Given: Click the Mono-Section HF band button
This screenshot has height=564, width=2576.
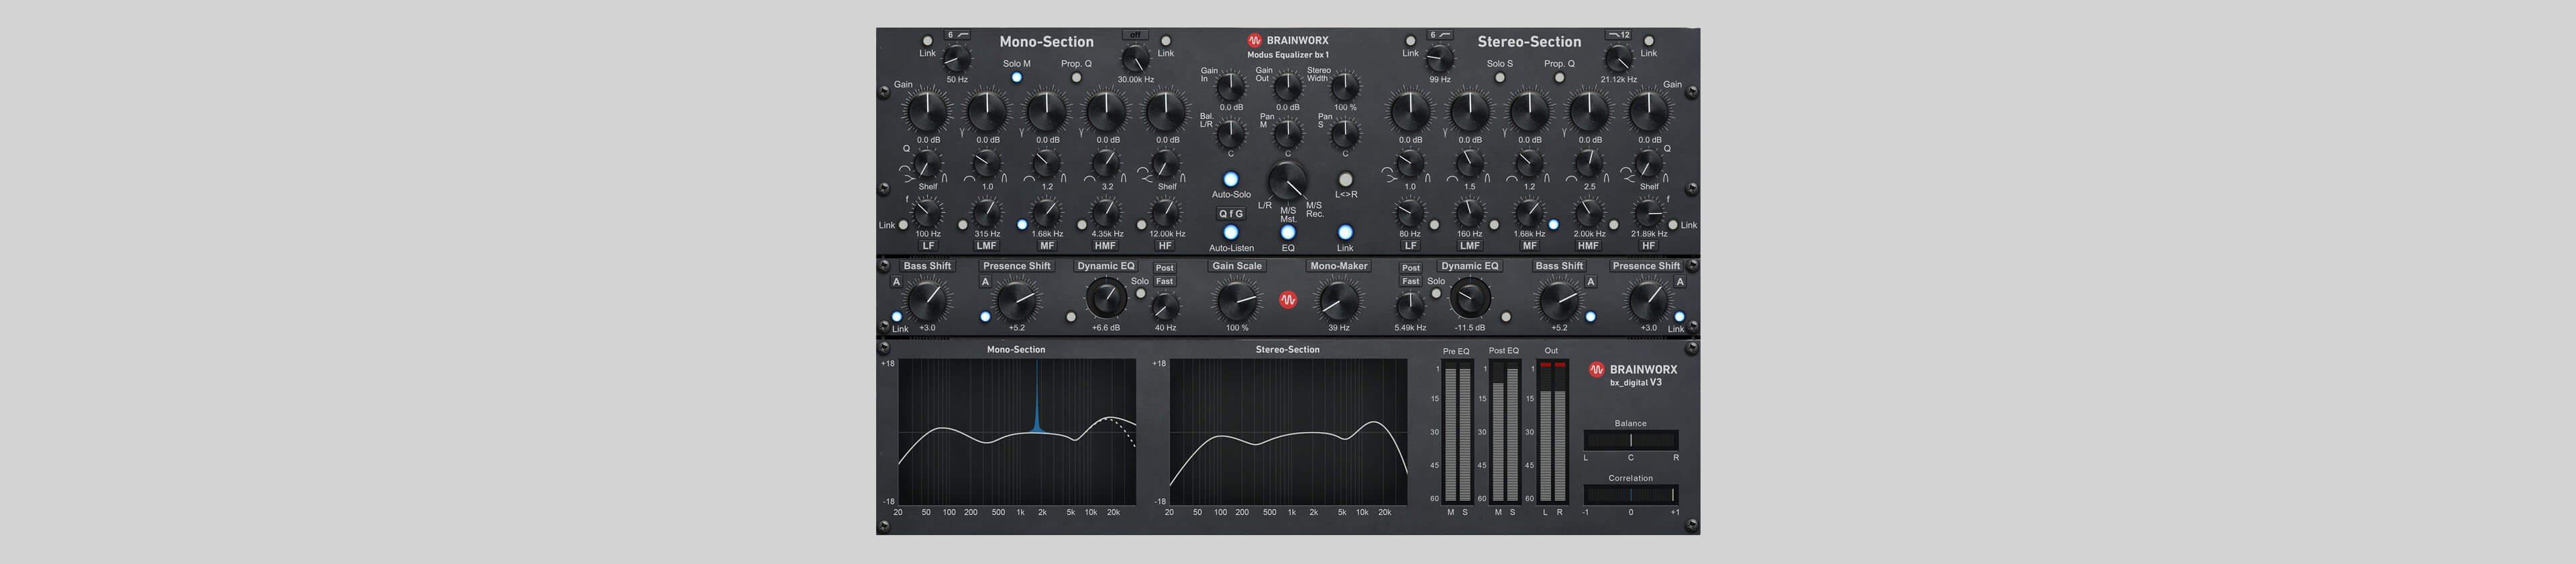Looking at the screenshot, I should click(x=1165, y=246).
